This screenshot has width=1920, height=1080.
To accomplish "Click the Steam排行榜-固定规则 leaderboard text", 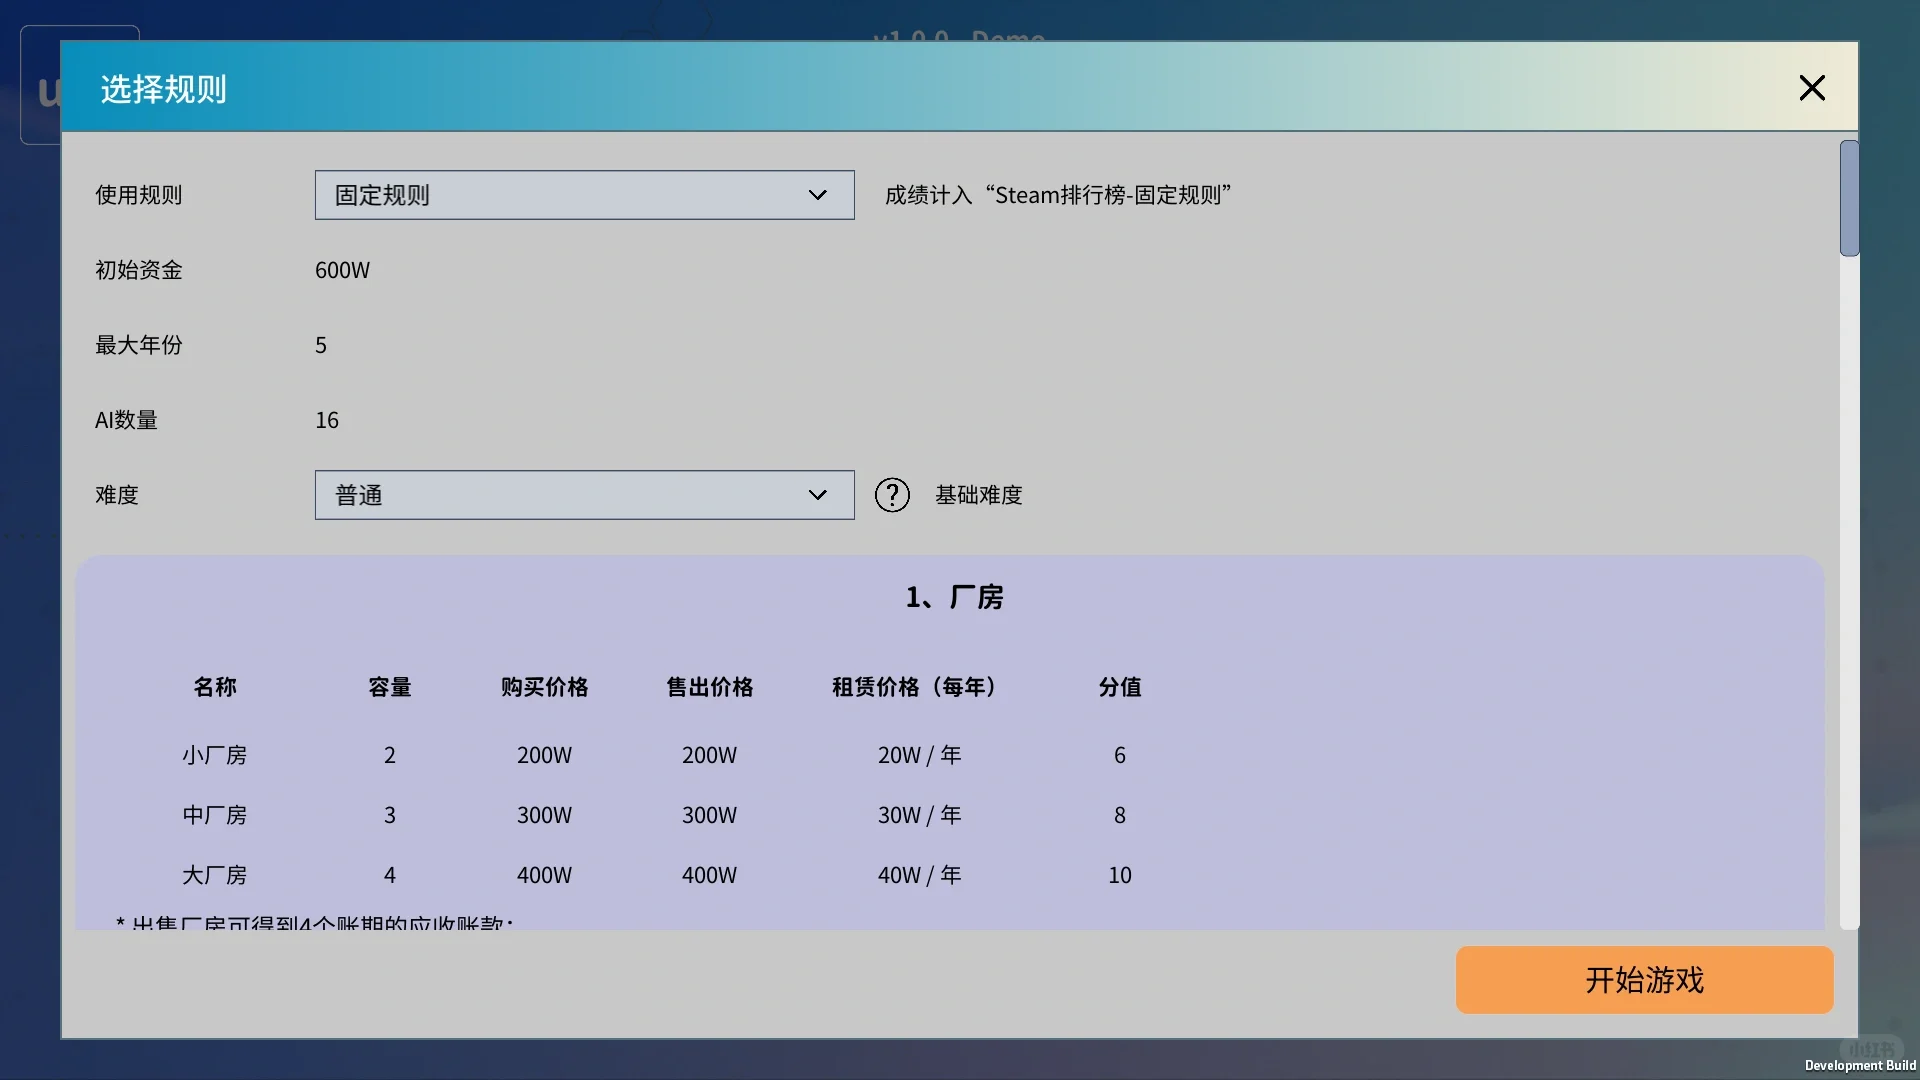I will pyautogui.click(x=1058, y=195).
